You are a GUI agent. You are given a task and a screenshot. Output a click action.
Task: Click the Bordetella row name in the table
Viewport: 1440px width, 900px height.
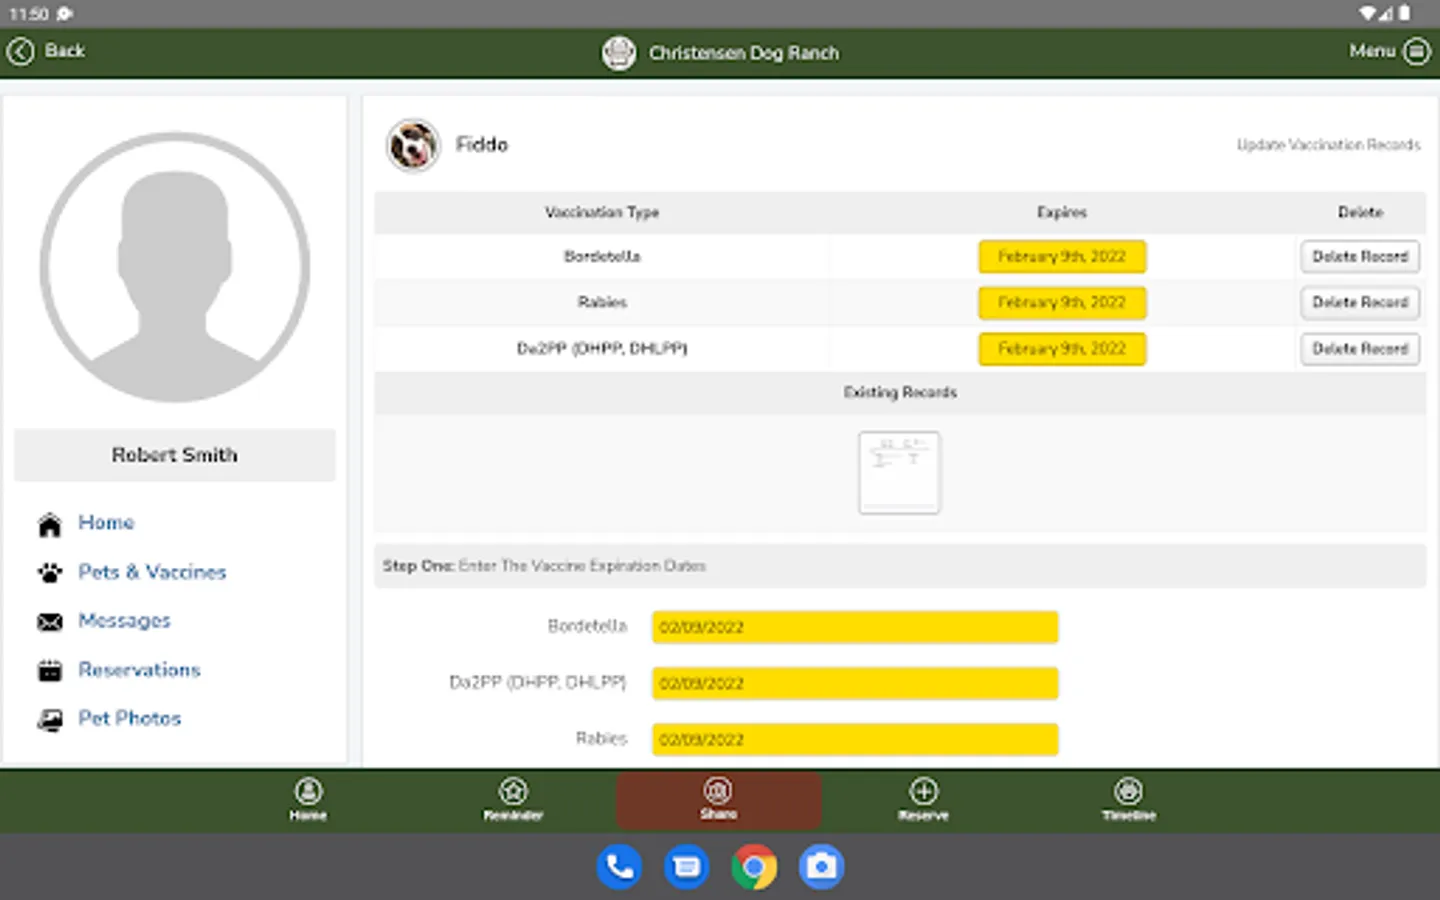(602, 257)
